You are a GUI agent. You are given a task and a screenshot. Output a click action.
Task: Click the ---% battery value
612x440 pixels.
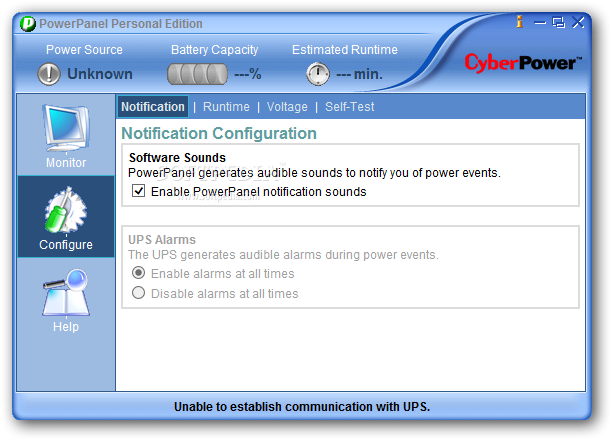(x=247, y=74)
